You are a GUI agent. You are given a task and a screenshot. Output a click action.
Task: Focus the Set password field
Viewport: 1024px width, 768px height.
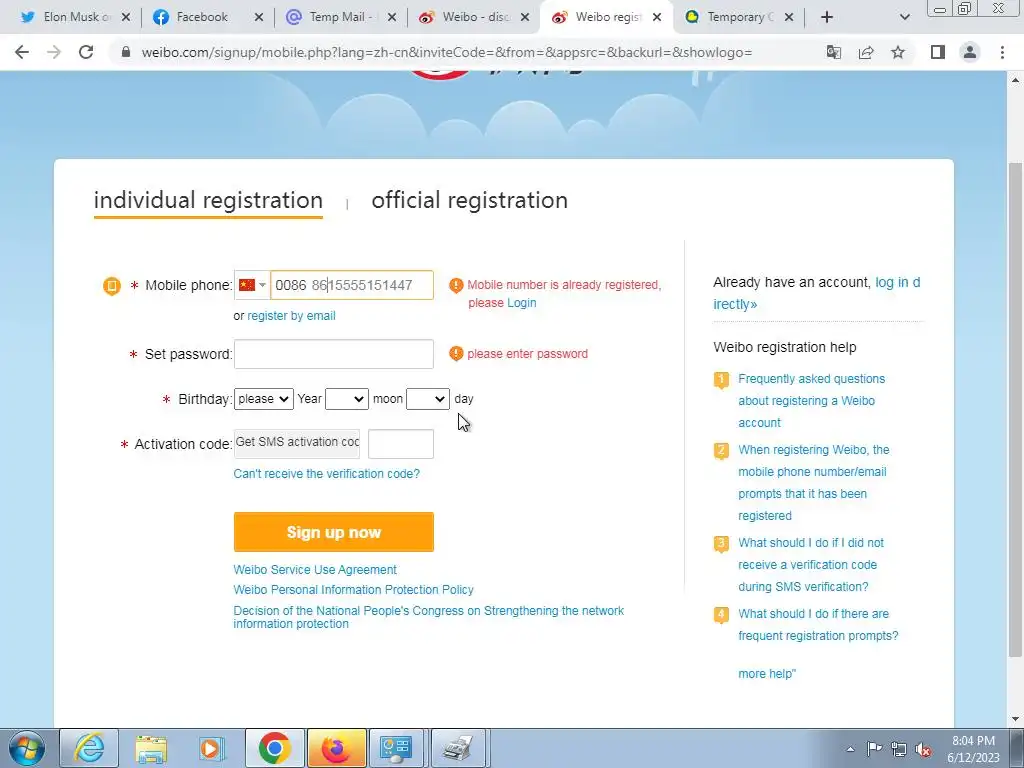pyautogui.click(x=334, y=354)
